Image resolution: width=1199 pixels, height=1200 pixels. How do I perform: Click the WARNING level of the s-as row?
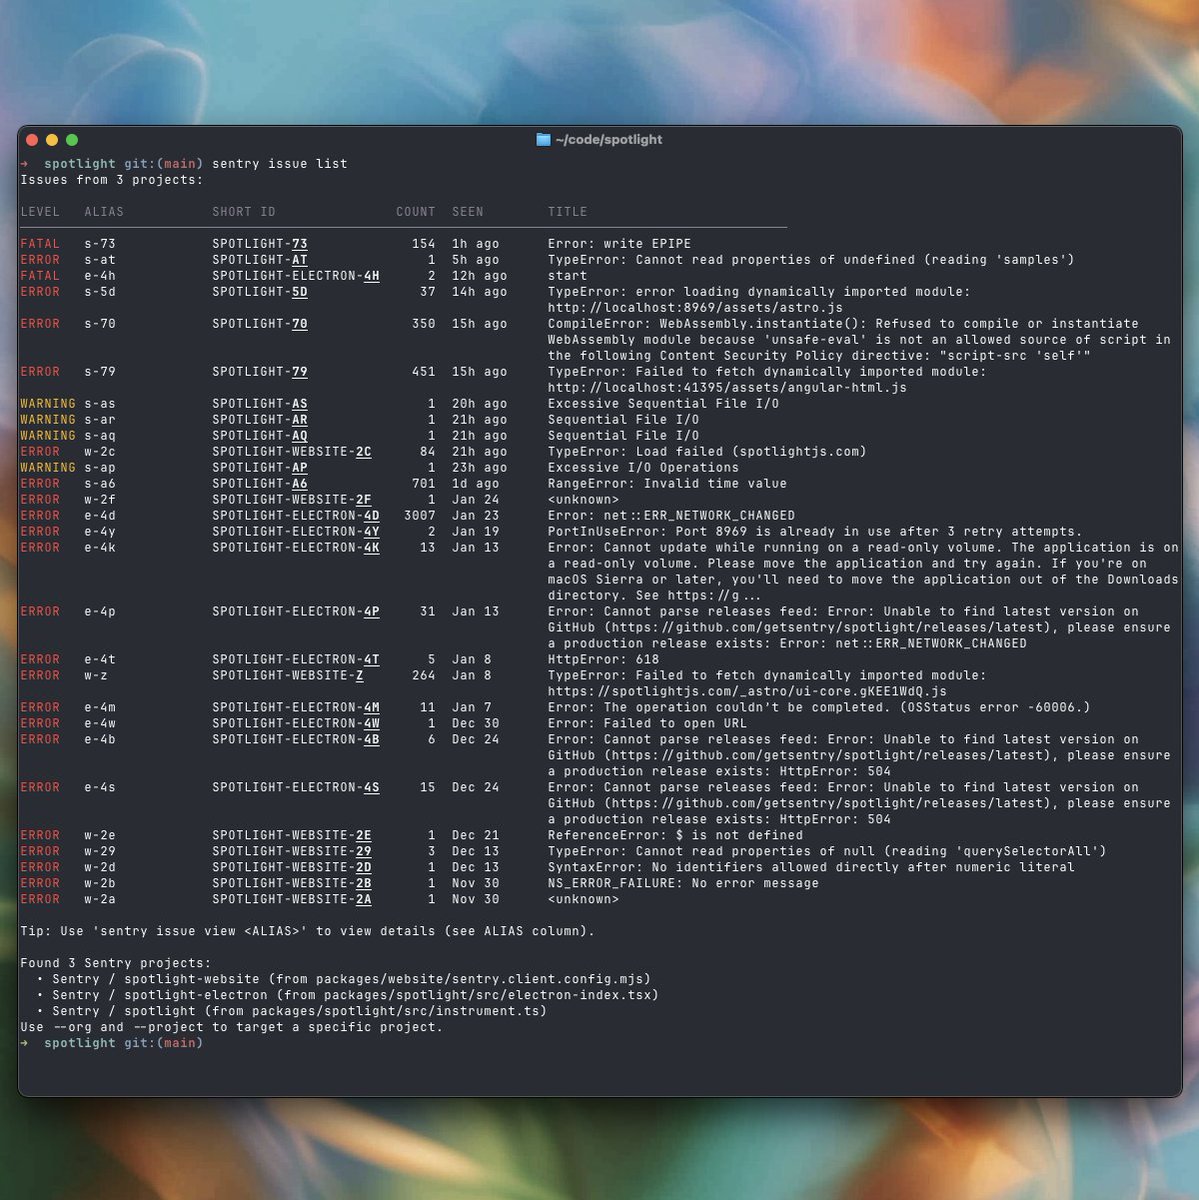click(x=48, y=404)
